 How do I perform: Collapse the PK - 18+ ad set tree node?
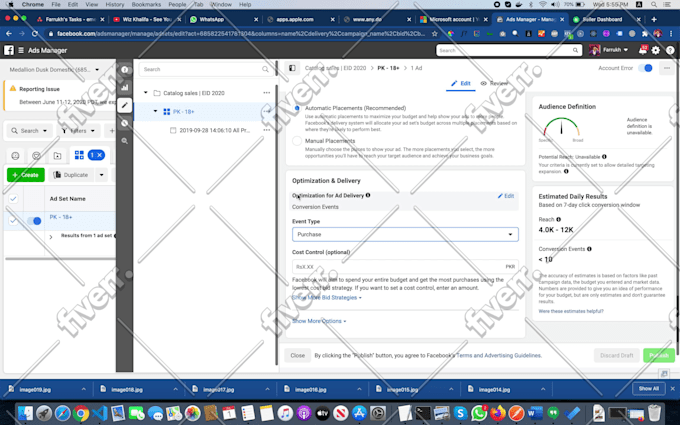[x=155, y=111]
